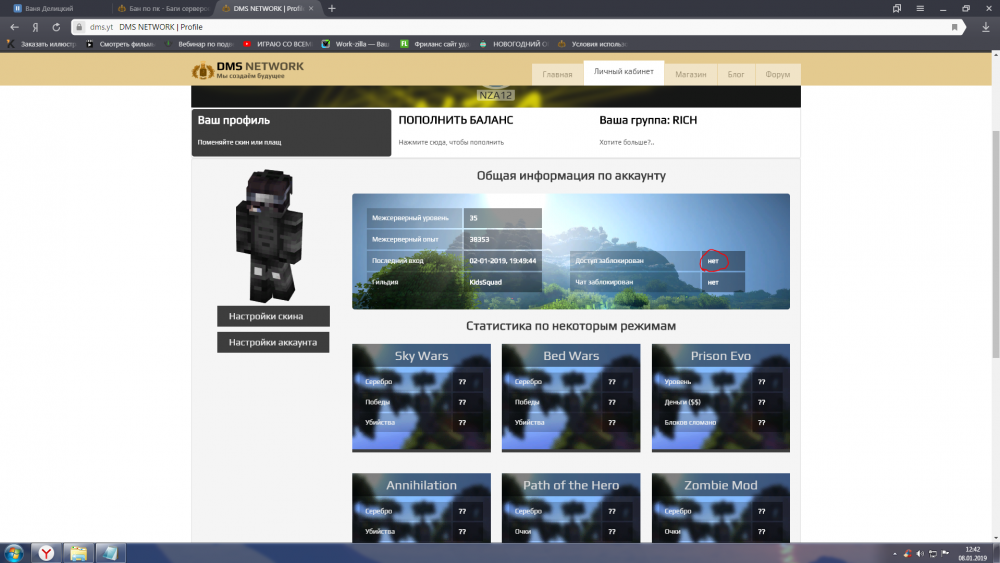Open Yandex home button in toolbar

(36, 27)
